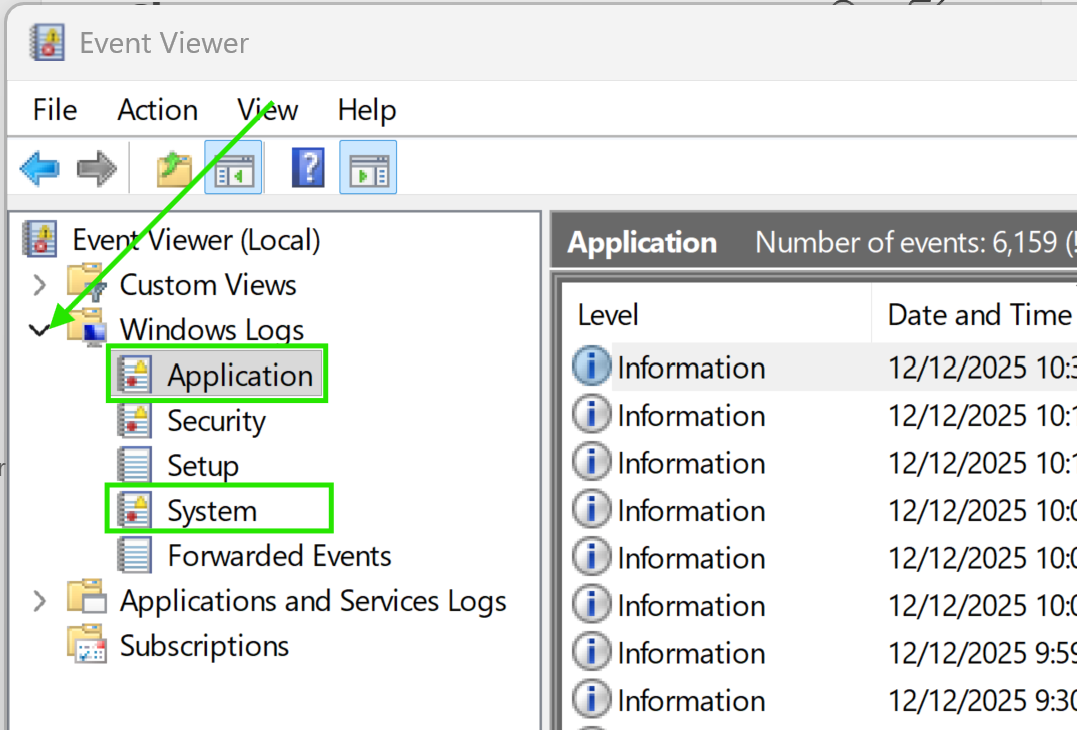The image size is (1077, 730).
Task: Click the Applications and Services Logs folder icon
Action: click(x=87, y=598)
